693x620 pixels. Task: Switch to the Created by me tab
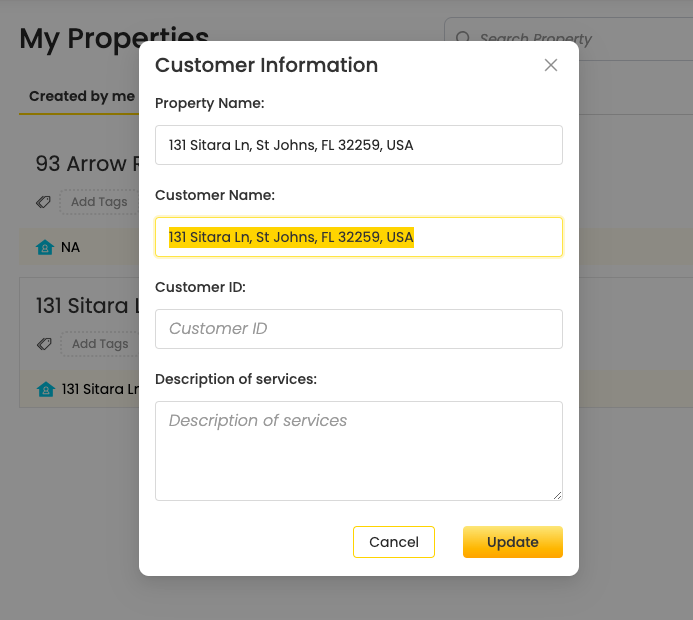[x=81, y=96]
